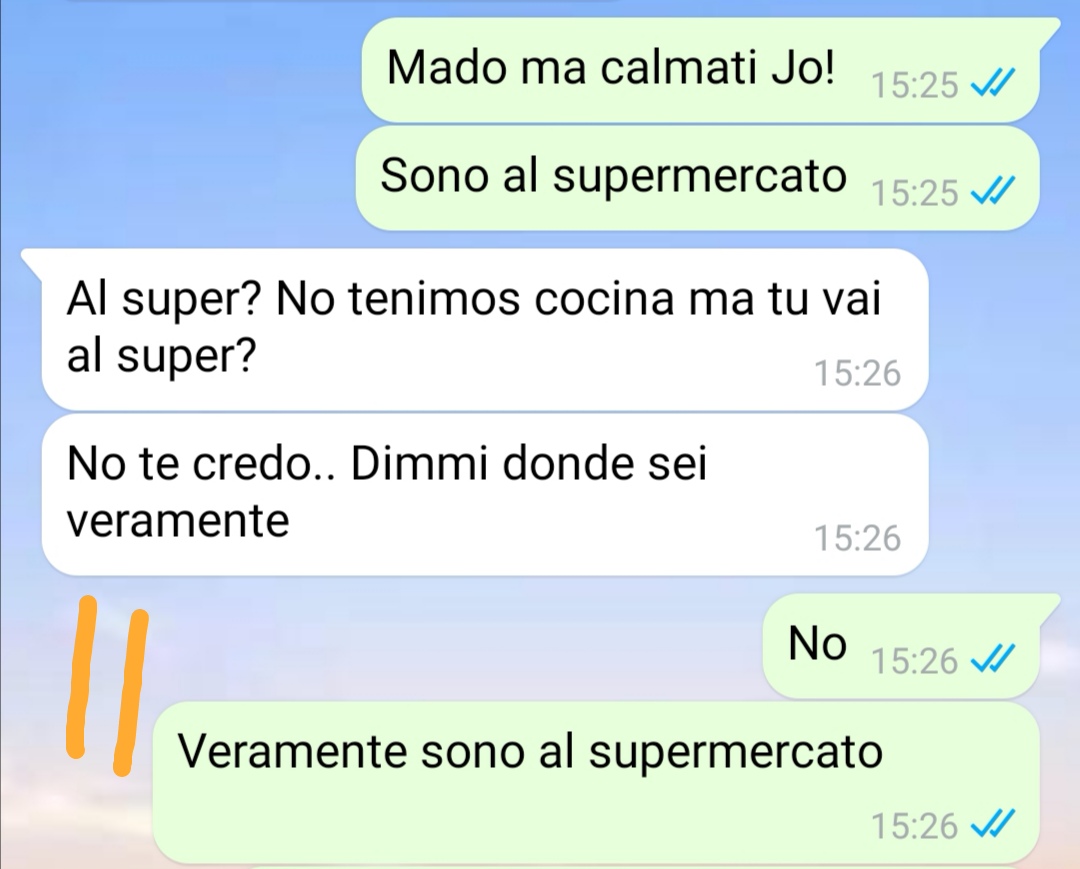Select the short "No" reply bubble

pyautogui.click(x=911, y=645)
